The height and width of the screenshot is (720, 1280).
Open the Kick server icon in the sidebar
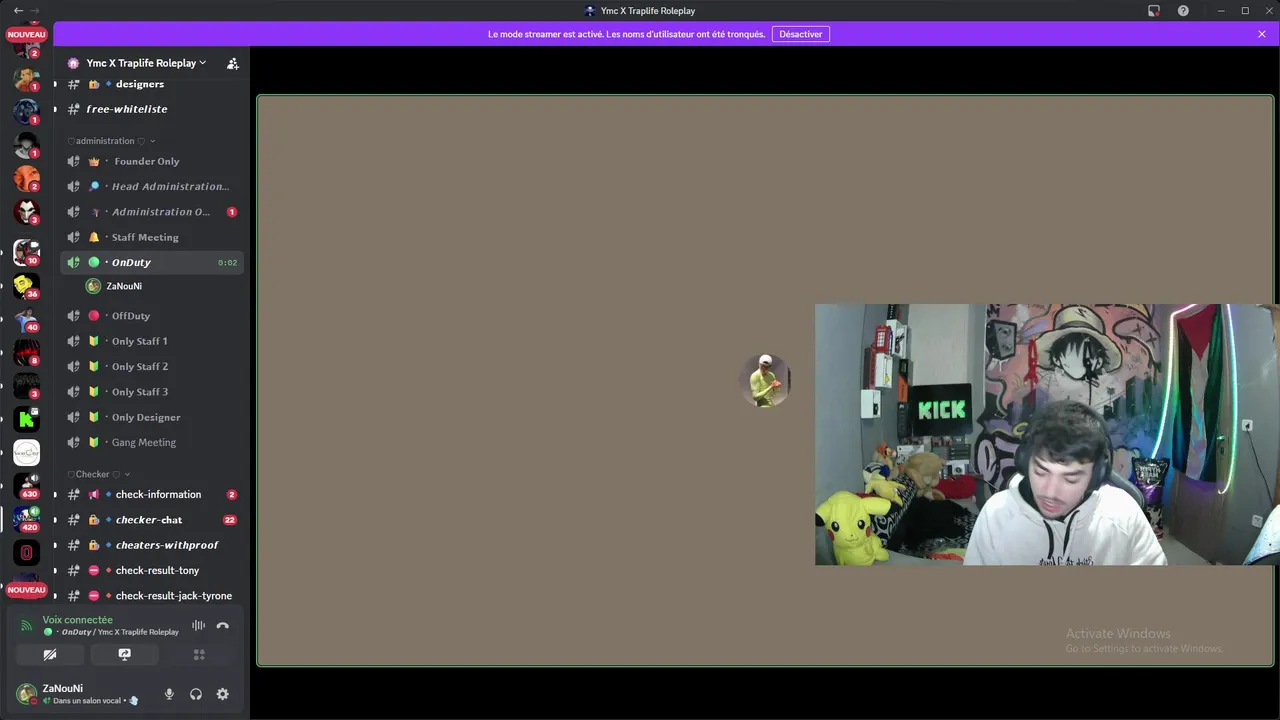[27, 419]
